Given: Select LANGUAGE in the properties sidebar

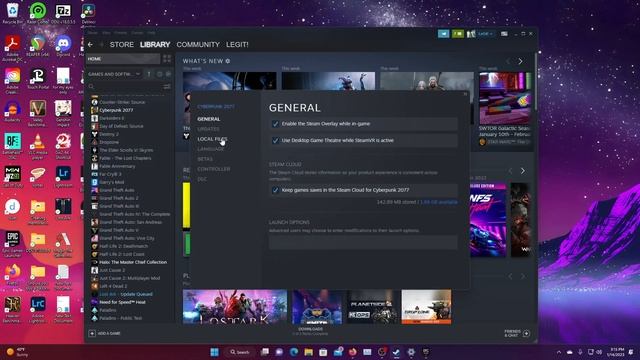Looking at the screenshot, I should tap(211, 149).
